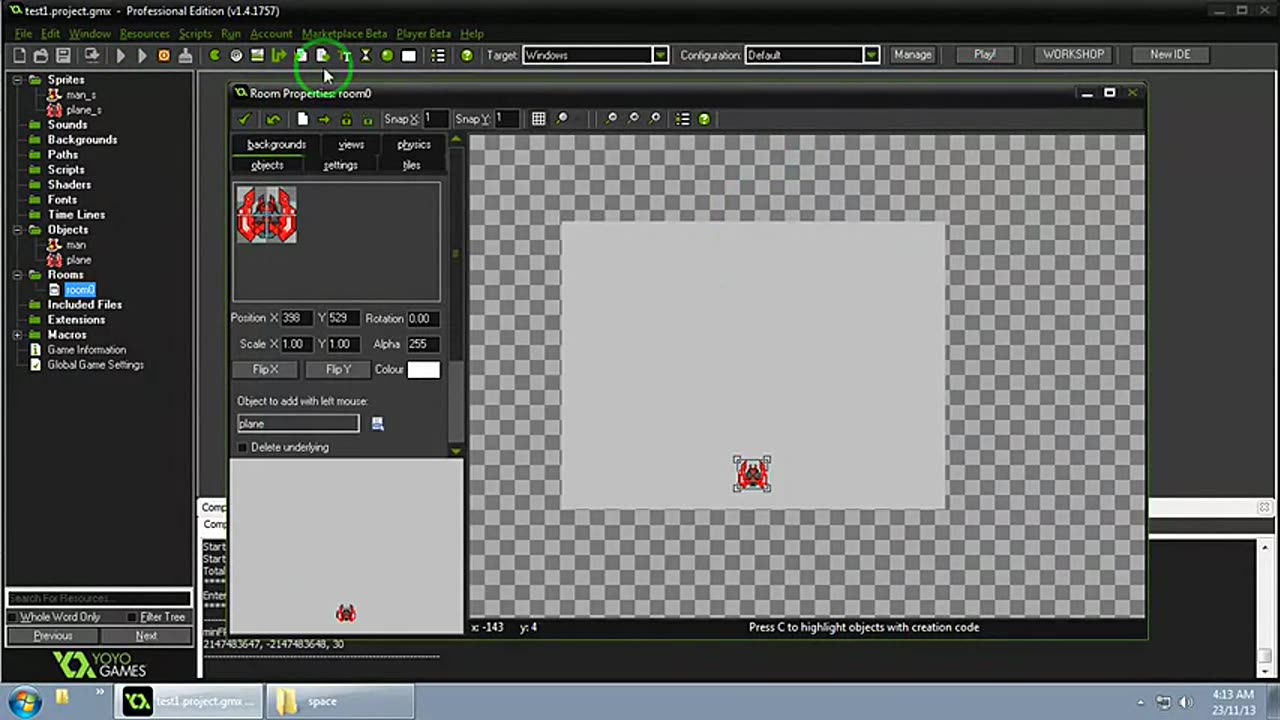Run the game with first play arrow
Image resolution: width=1280 pixels, height=720 pixels.
click(120, 56)
